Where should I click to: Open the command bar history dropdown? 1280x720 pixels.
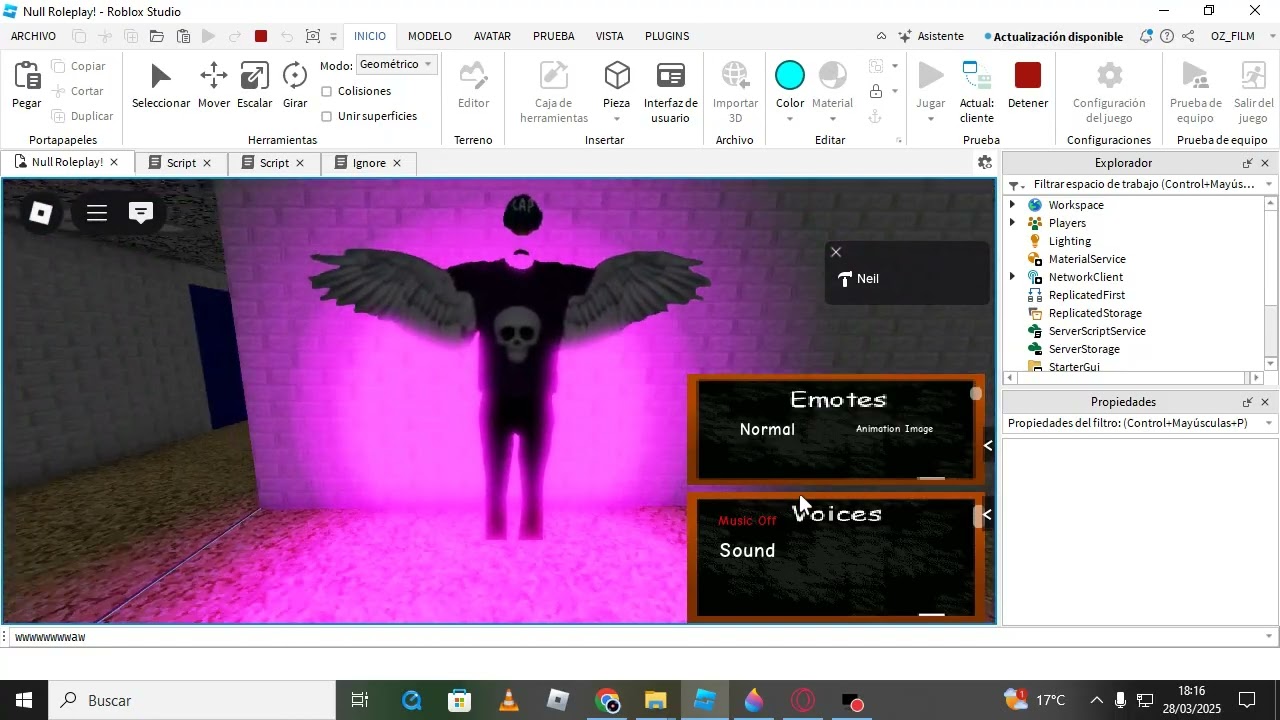pyautogui.click(x=1269, y=637)
